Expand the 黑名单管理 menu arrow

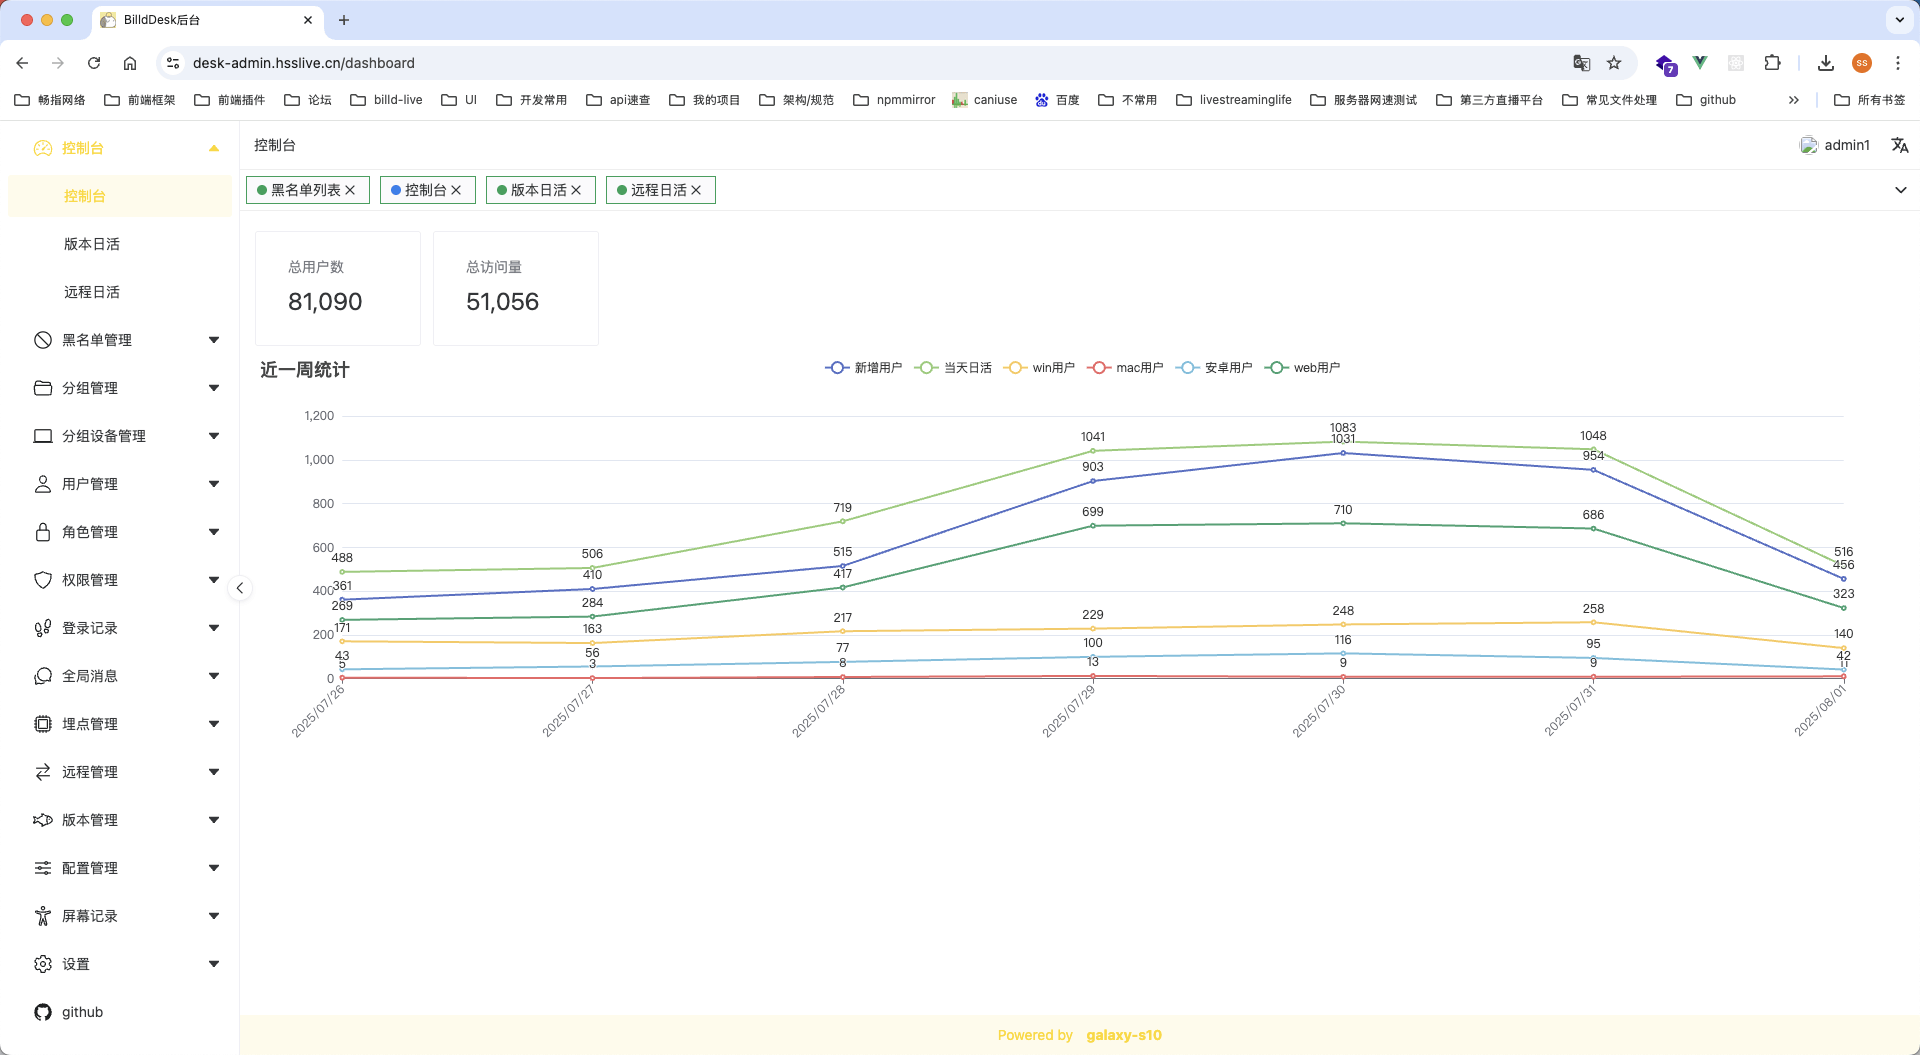tap(214, 340)
